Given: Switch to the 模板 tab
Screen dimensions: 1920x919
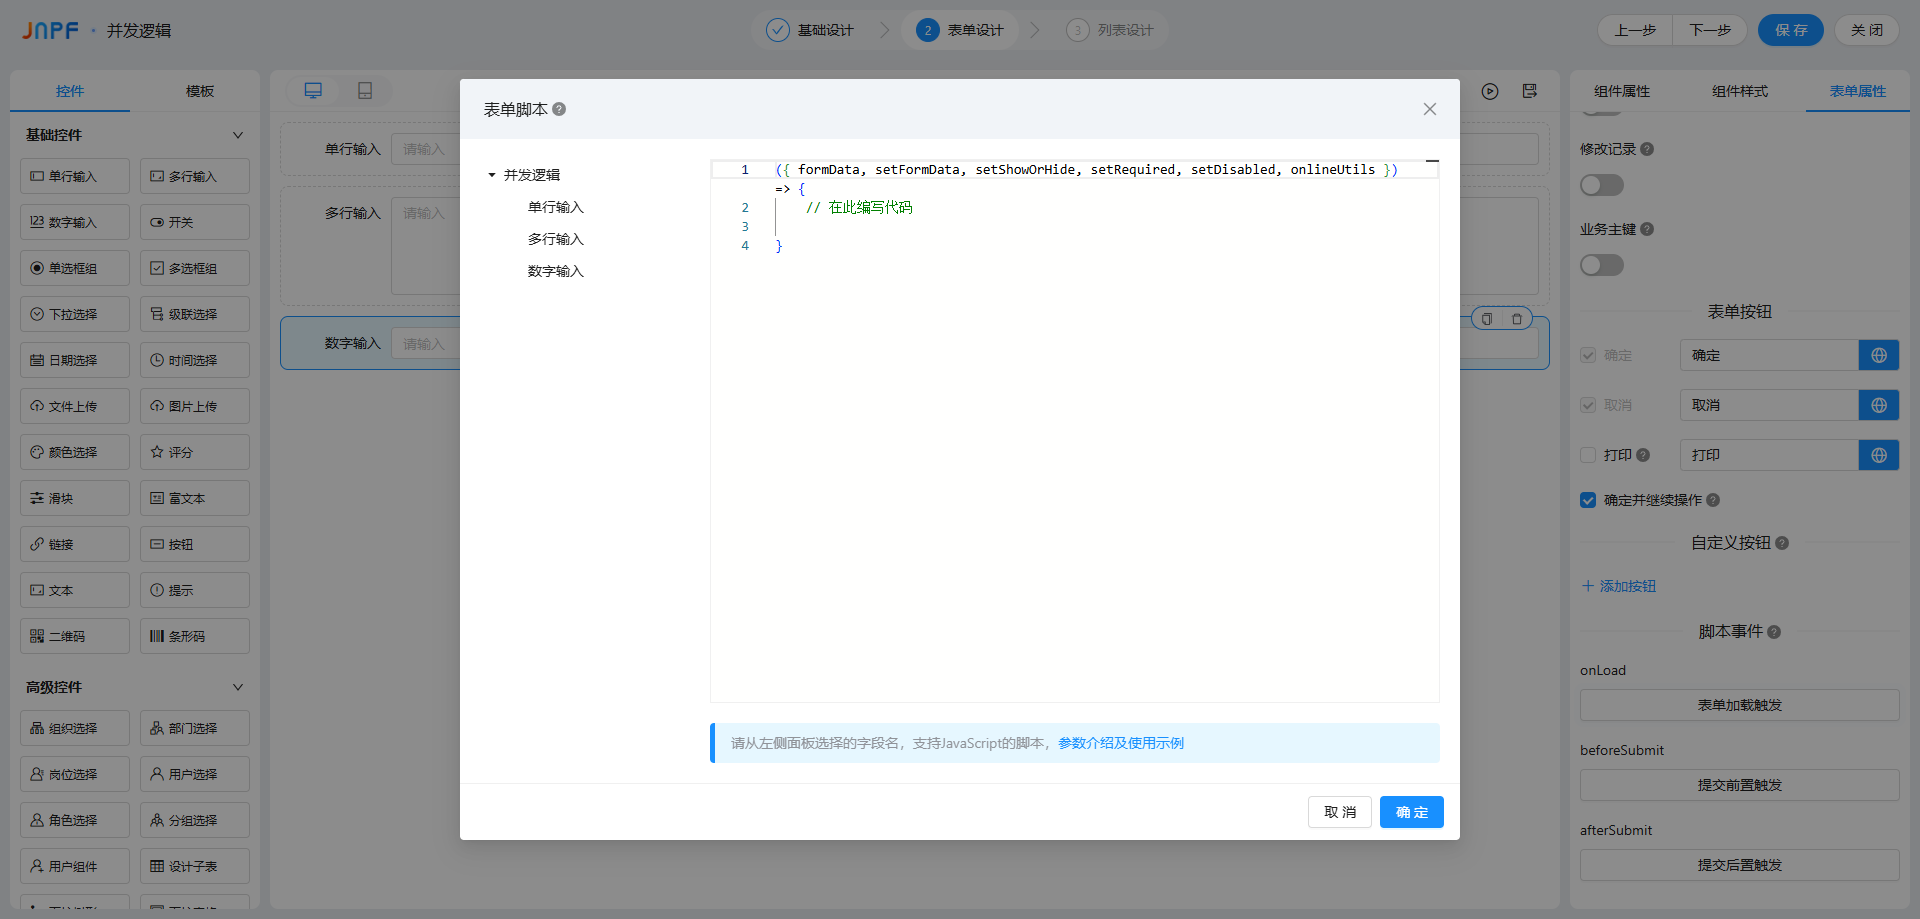Looking at the screenshot, I should [x=199, y=91].
